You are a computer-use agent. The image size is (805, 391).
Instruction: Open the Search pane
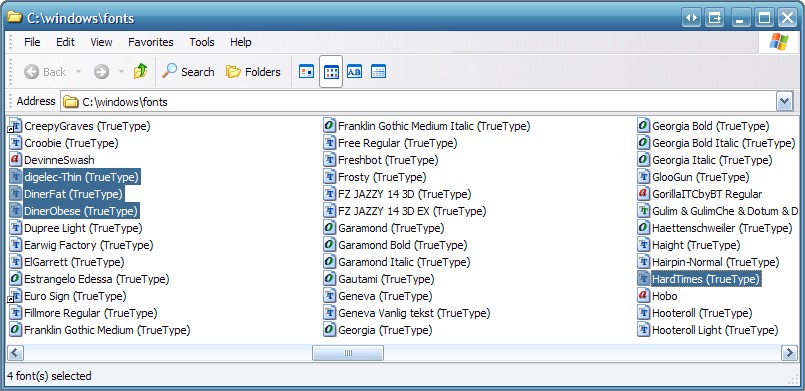188,72
